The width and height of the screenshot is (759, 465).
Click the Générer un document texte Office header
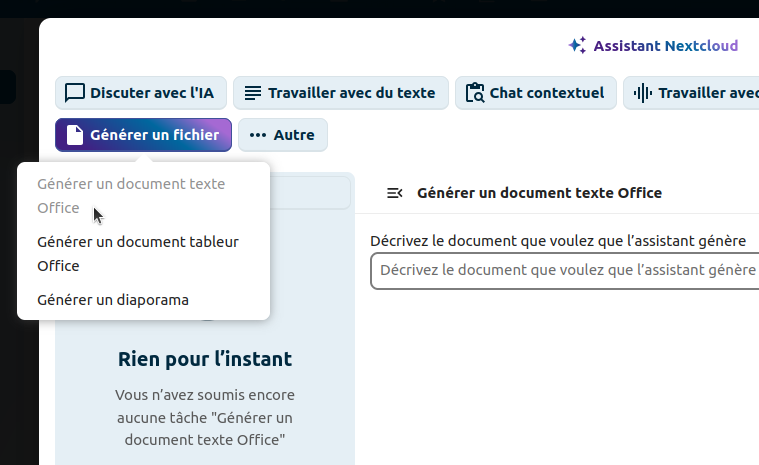click(539, 193)
